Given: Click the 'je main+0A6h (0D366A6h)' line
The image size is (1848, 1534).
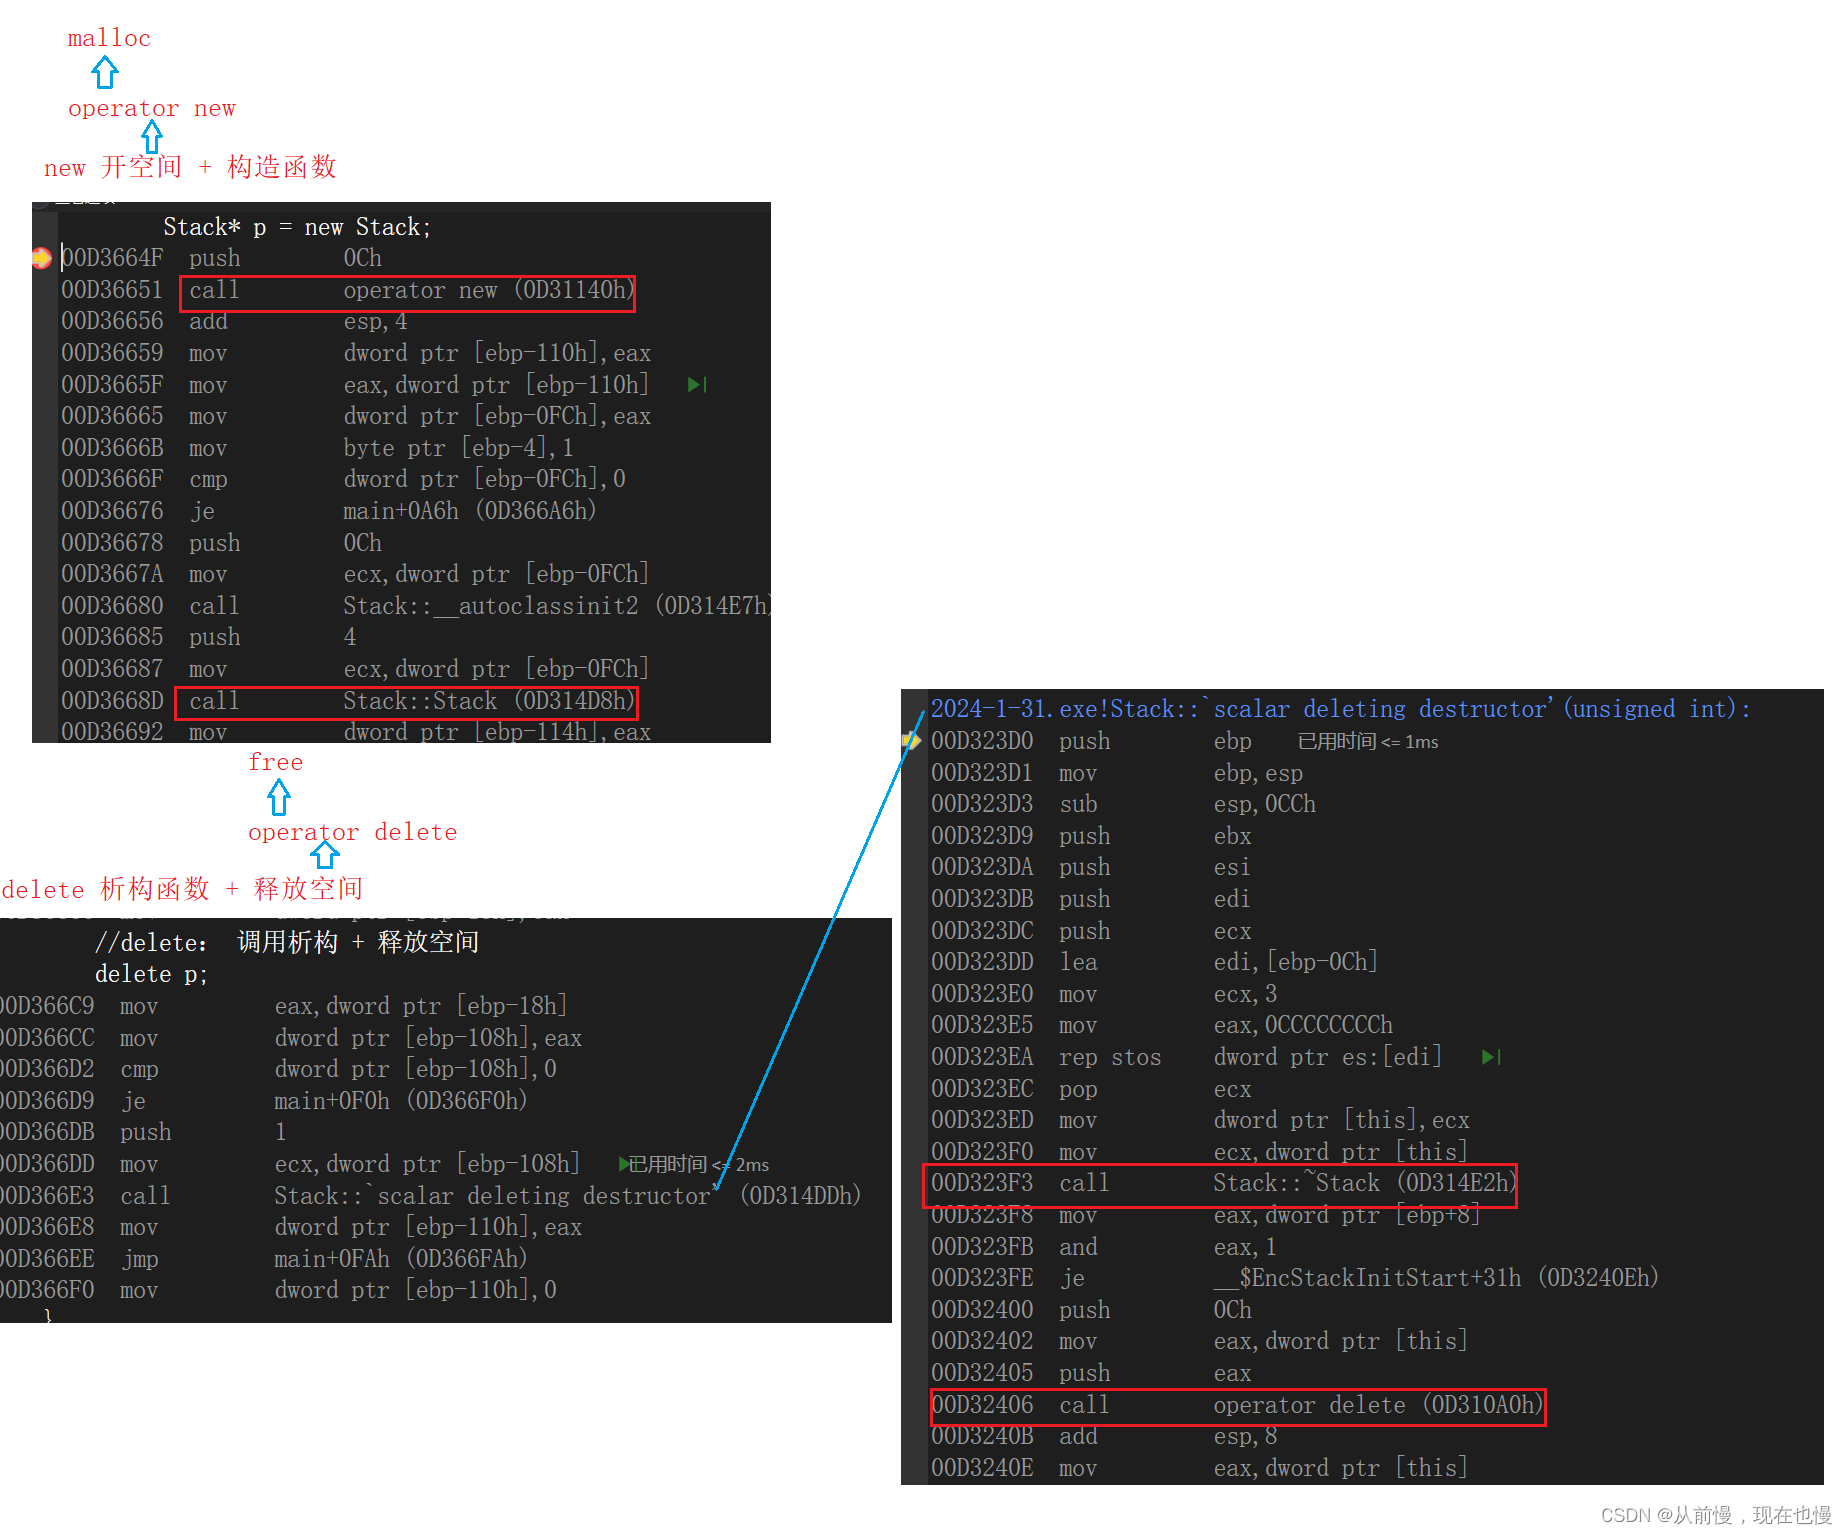Looking at the screenshot, I should 329,511.
